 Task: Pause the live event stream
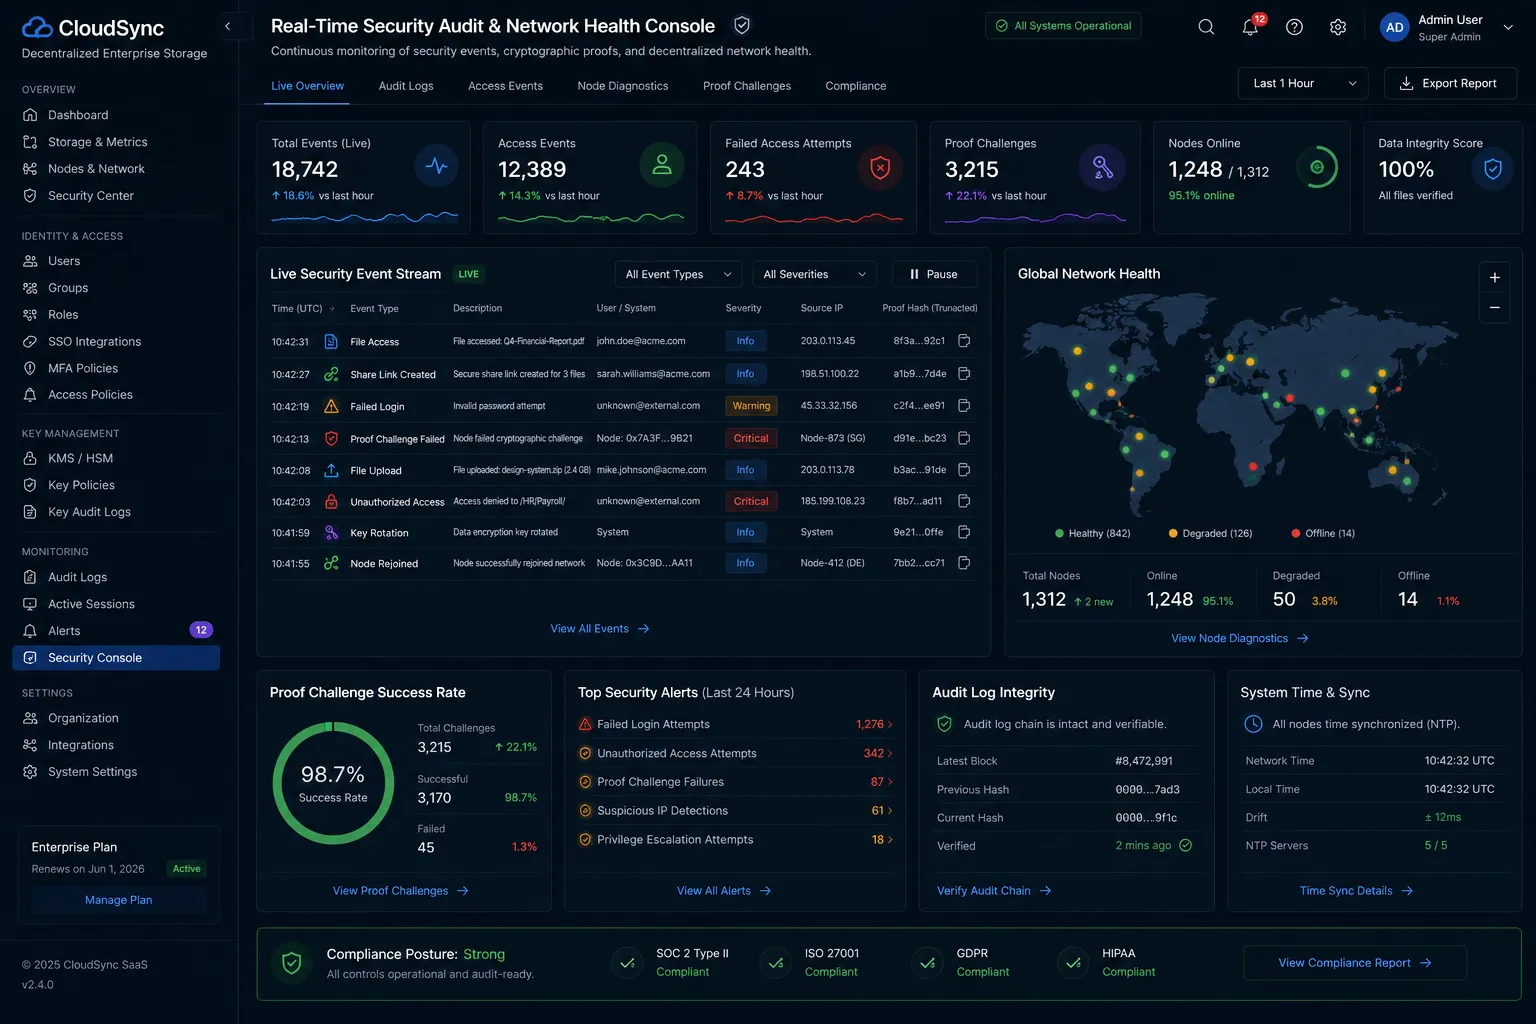[x=934, y=274]
